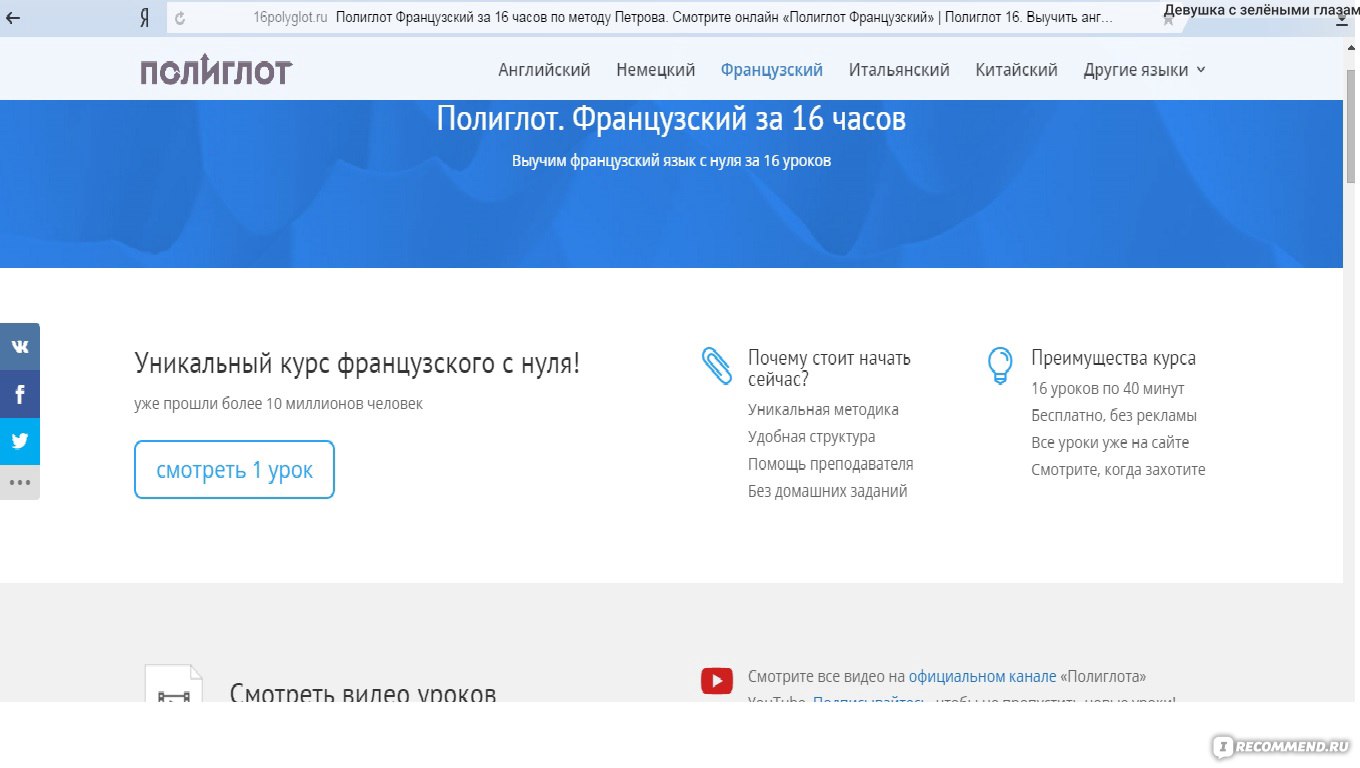Open more sharing options (three dots)
This screenshot has height=768, width=1360.
[x=20, y=482]
